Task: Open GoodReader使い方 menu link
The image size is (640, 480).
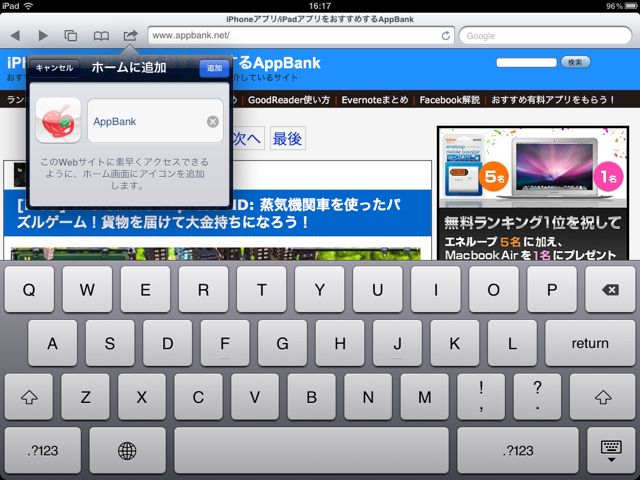Action: 289,100
